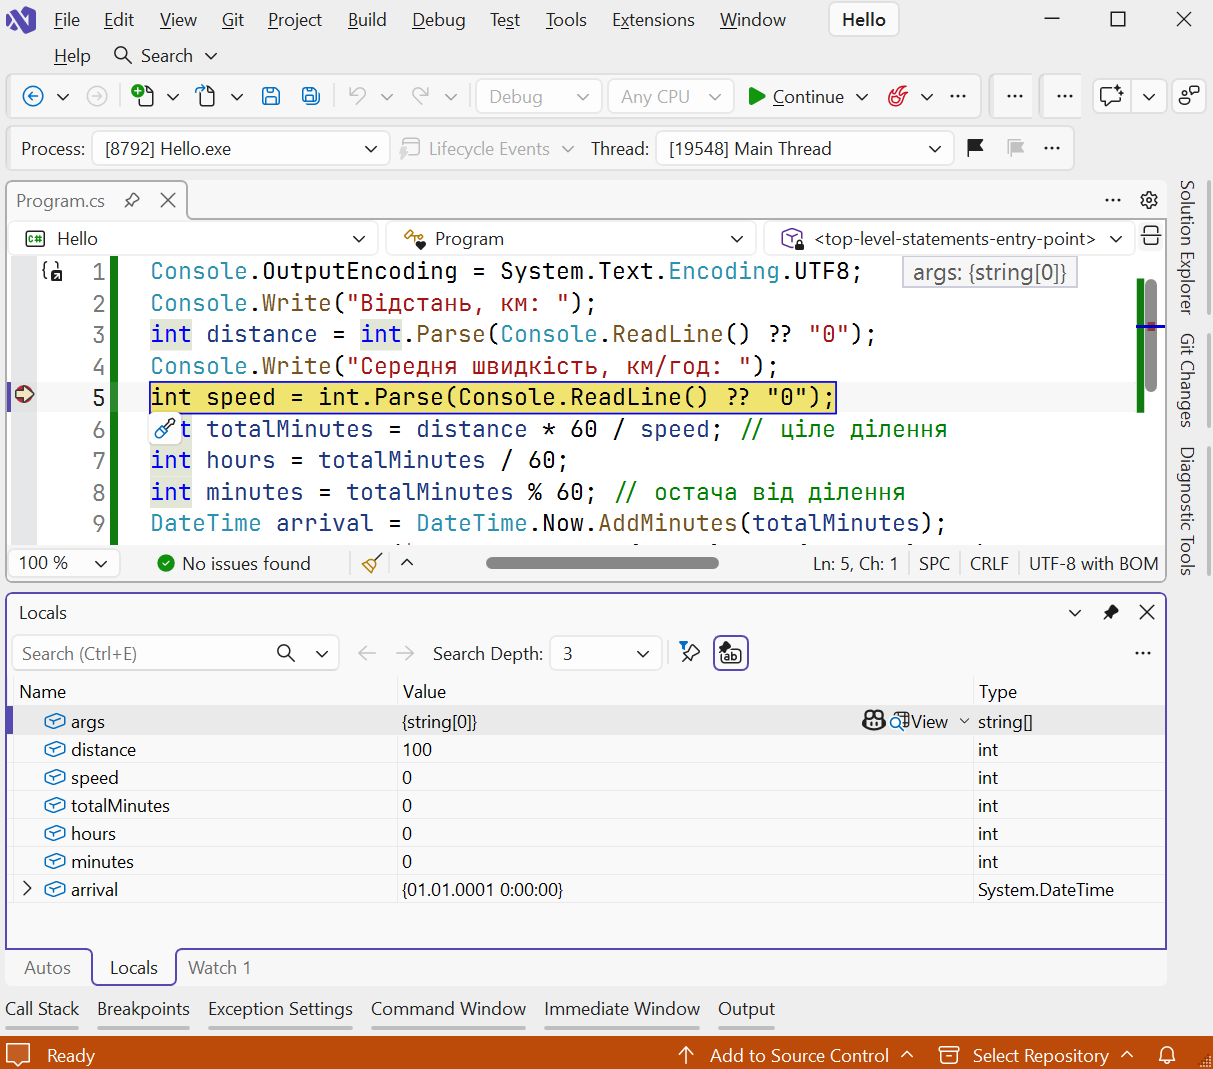Click the horizontal scrollbar in editor
The width and height of the screenshot is (1213, 1069).
click(602, 563)
